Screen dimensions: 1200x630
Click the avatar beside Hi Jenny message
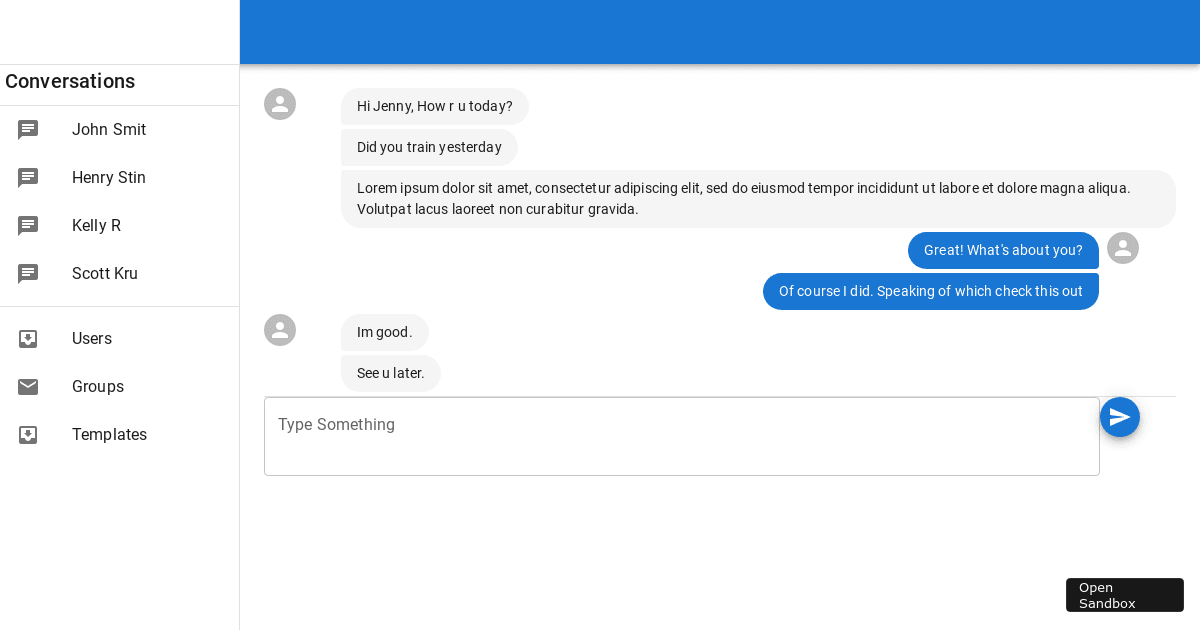click(x=280, y=104)
